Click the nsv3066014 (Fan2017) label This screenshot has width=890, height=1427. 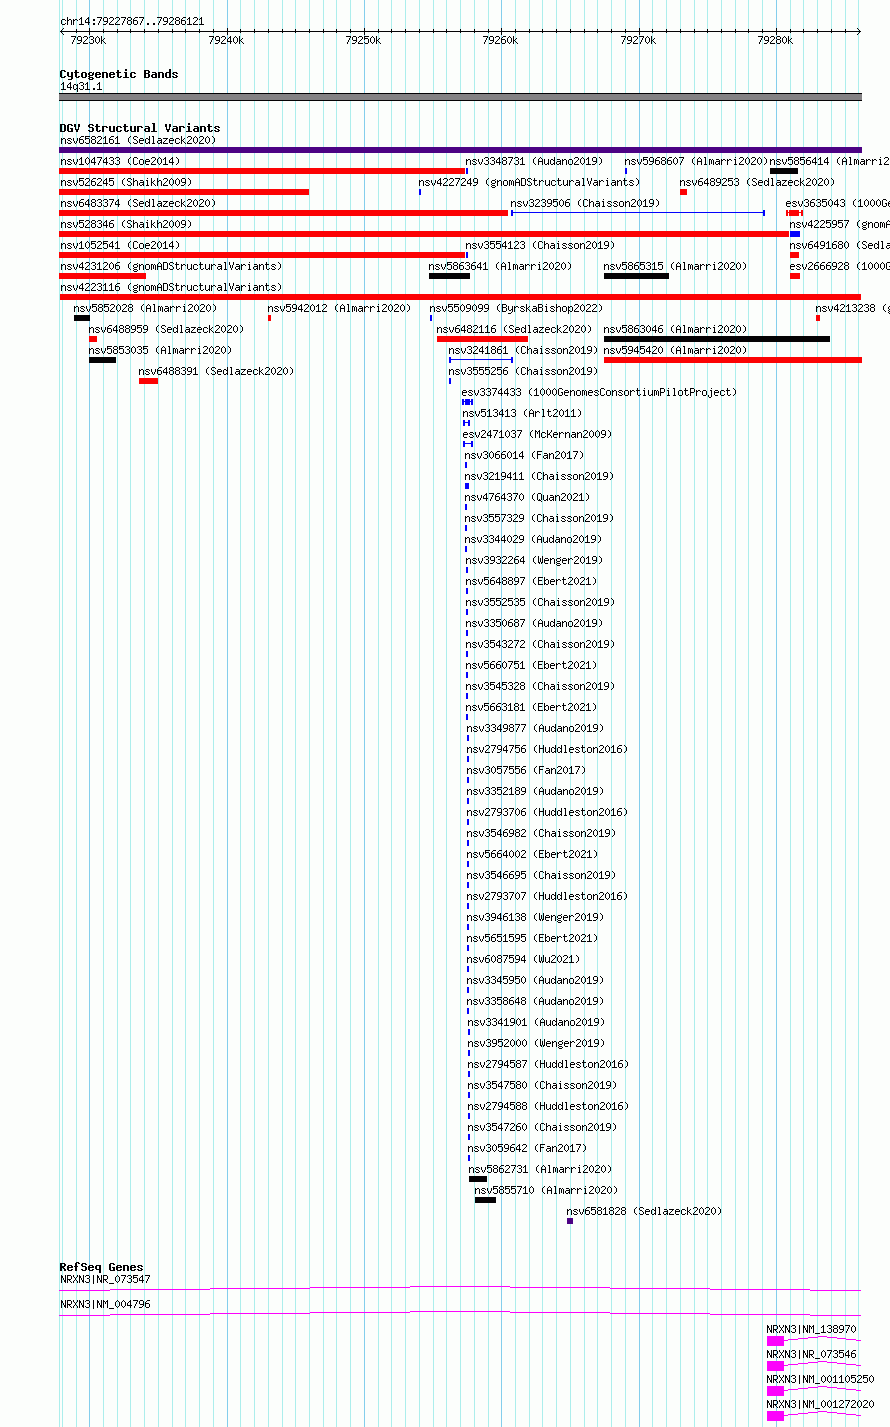524,456
